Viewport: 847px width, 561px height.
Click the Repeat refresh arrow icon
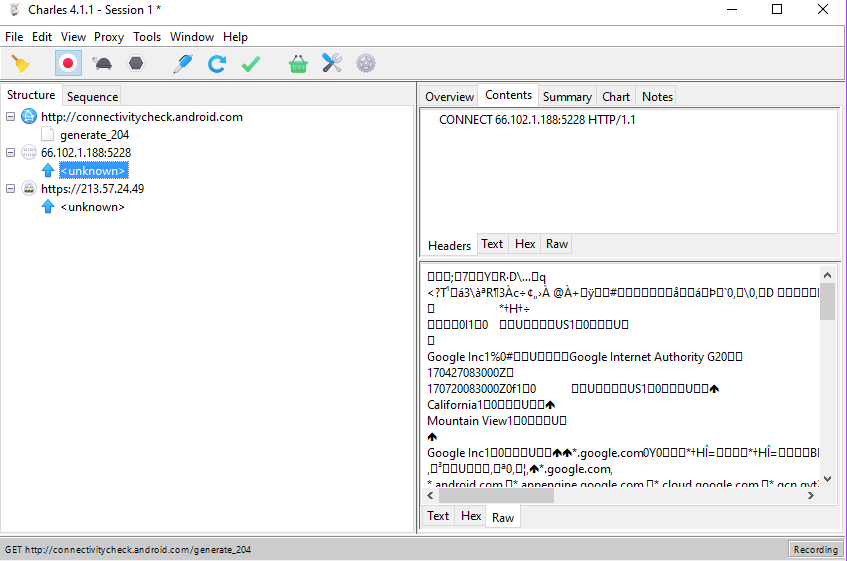pyautogui.click(x=216, y=64)
